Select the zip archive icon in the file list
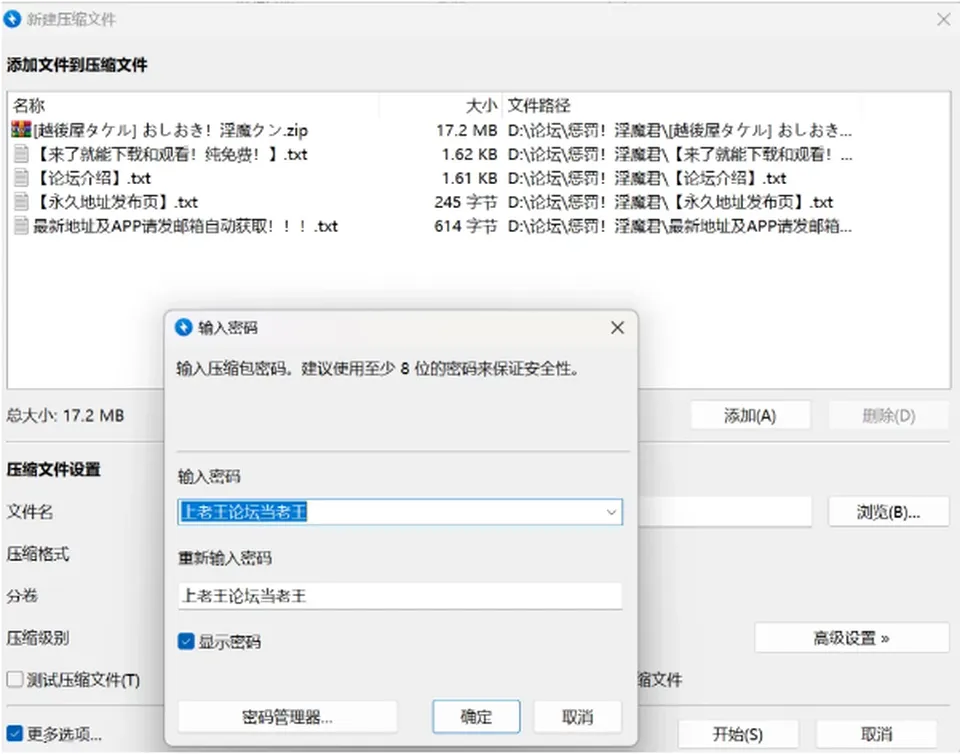Viewport: 960px width, 754px height. 21,130
